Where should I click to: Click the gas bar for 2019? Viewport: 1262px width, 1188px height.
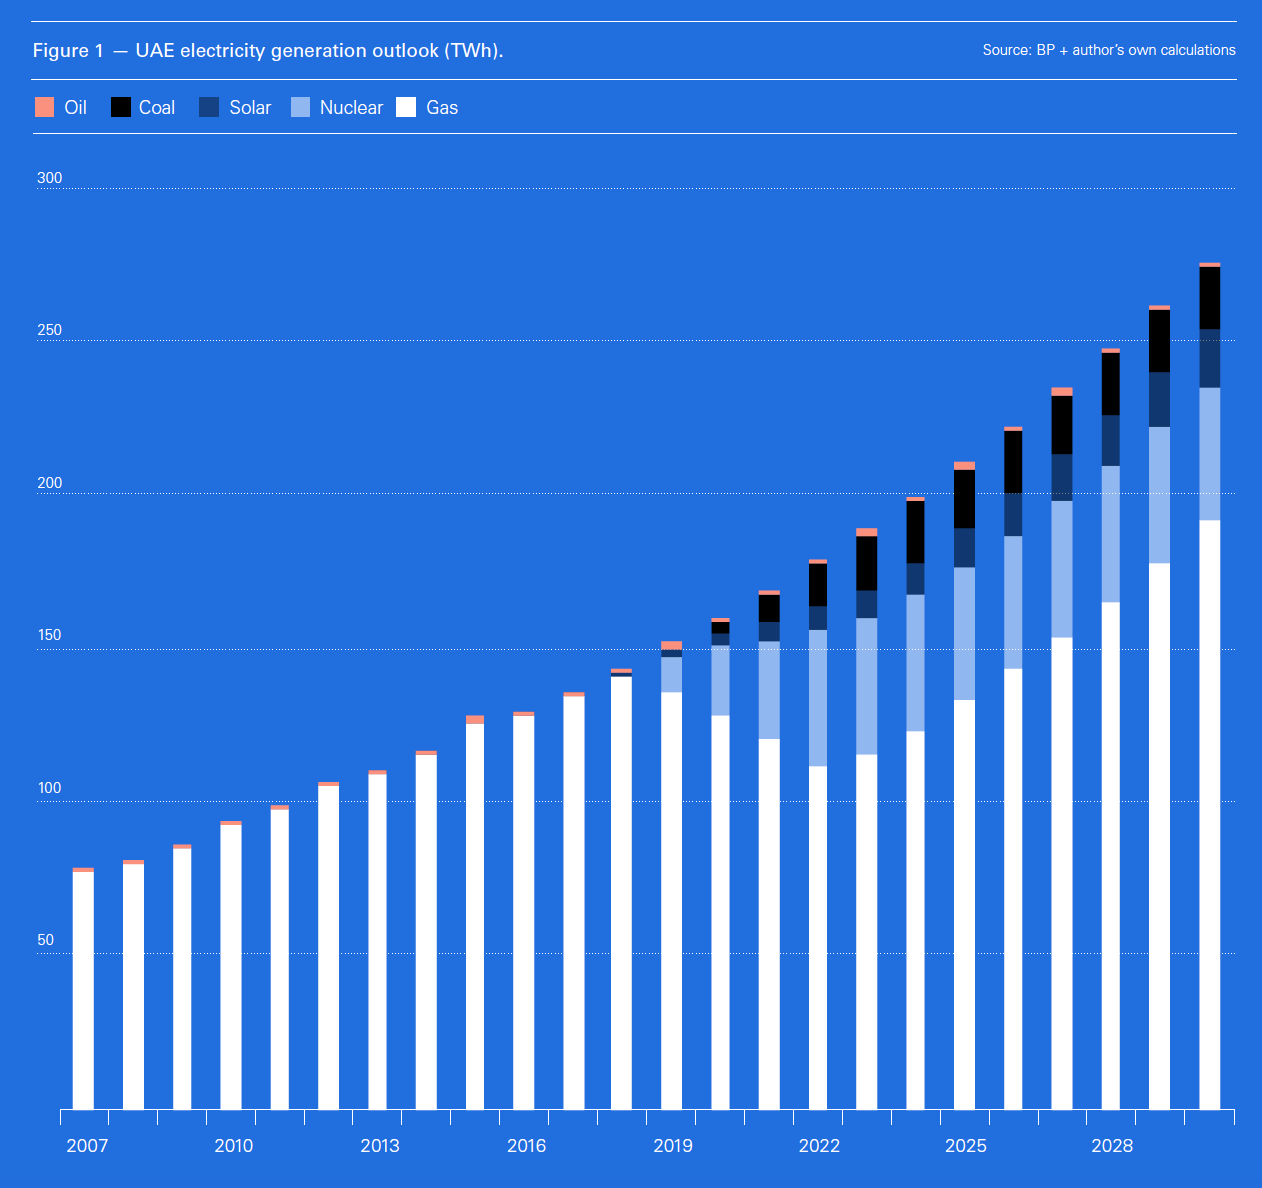(671, 900)
